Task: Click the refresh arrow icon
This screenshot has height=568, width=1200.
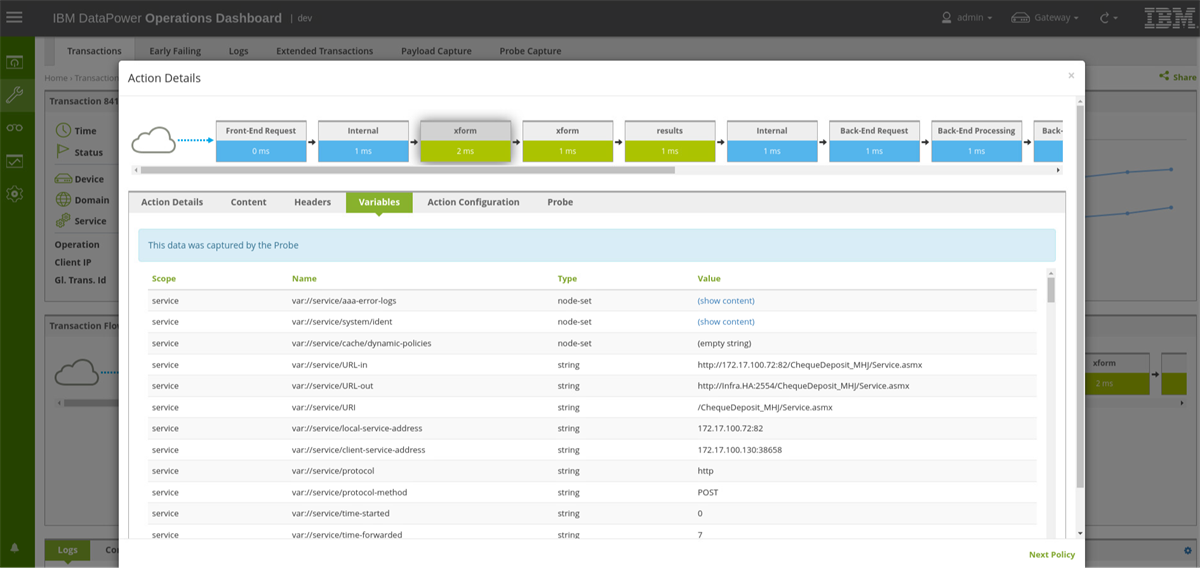Action: (1104, 17)
